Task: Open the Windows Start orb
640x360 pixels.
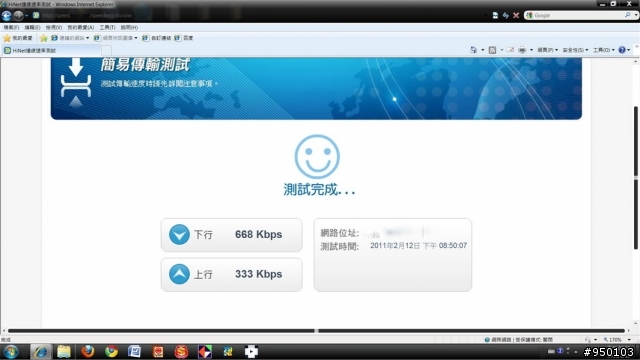Action: (11, 351)
